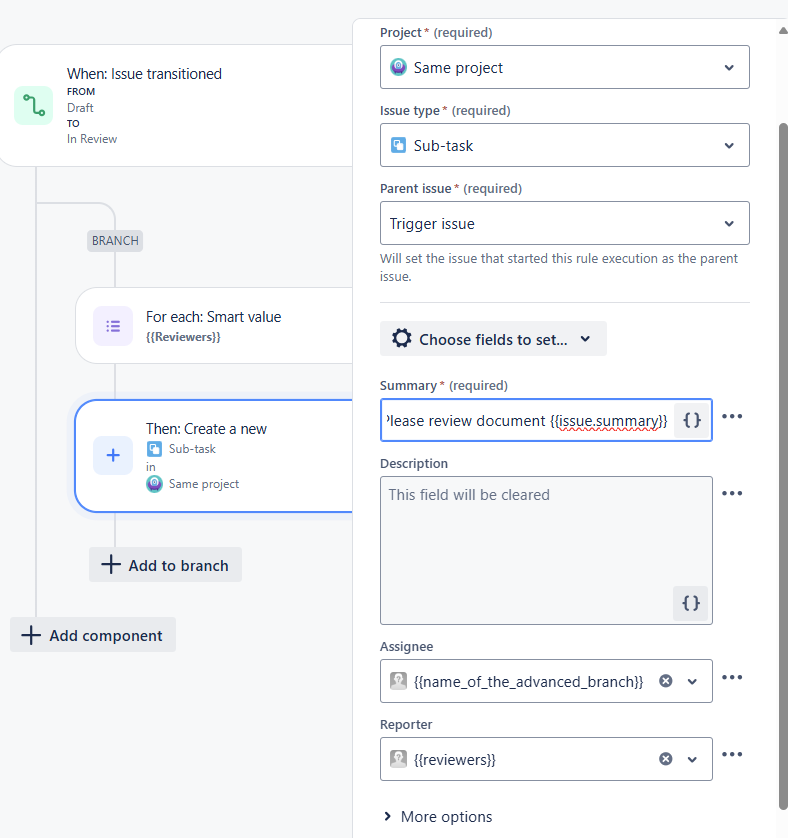
Task: Clear the Reporter field value
Action: (666, 759)
